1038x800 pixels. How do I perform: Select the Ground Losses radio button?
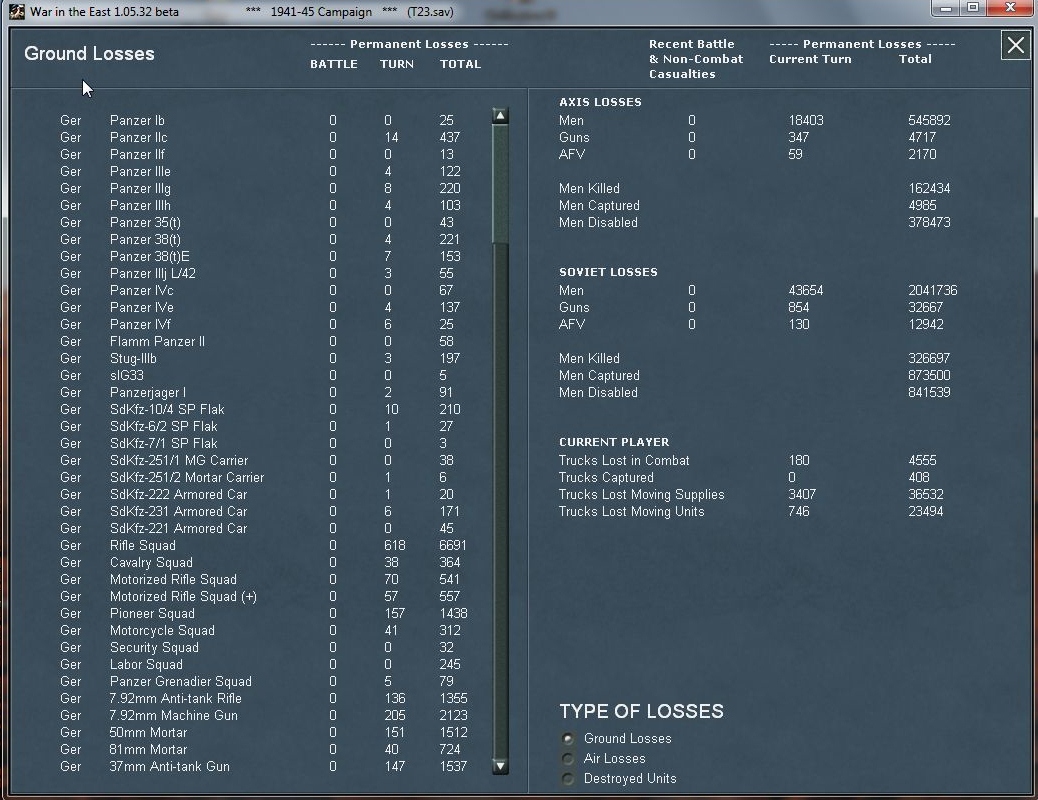(x=568, y=738)
